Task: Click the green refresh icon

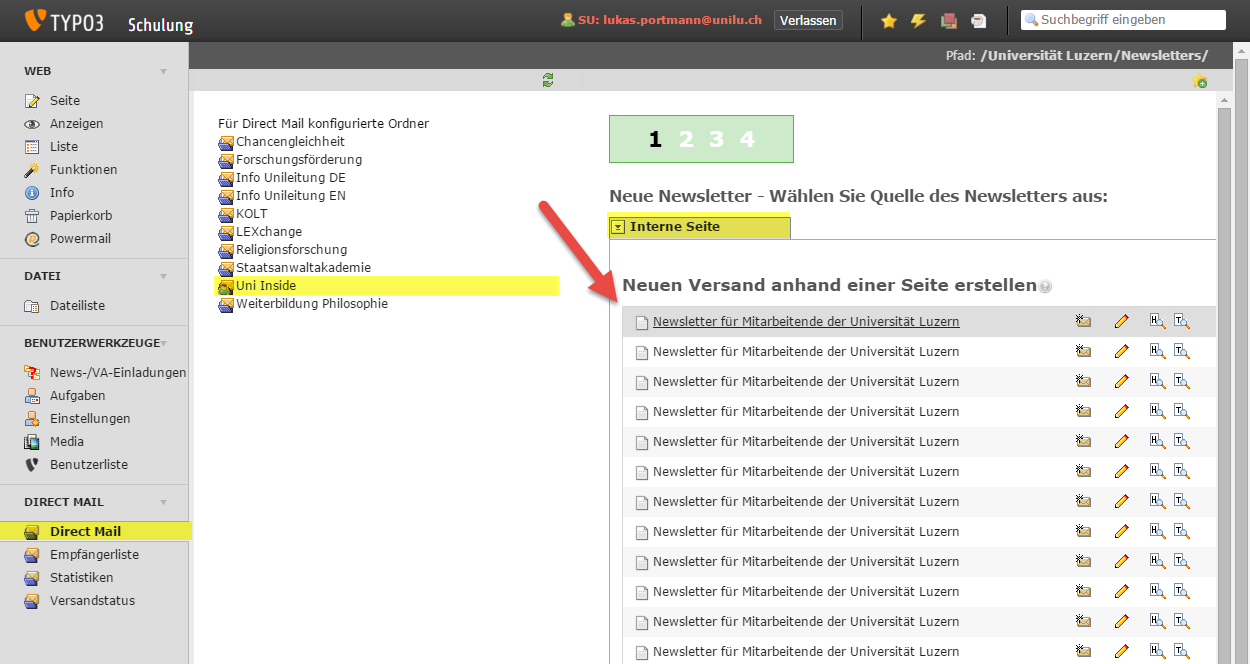Action: click(x=548, y=80)
